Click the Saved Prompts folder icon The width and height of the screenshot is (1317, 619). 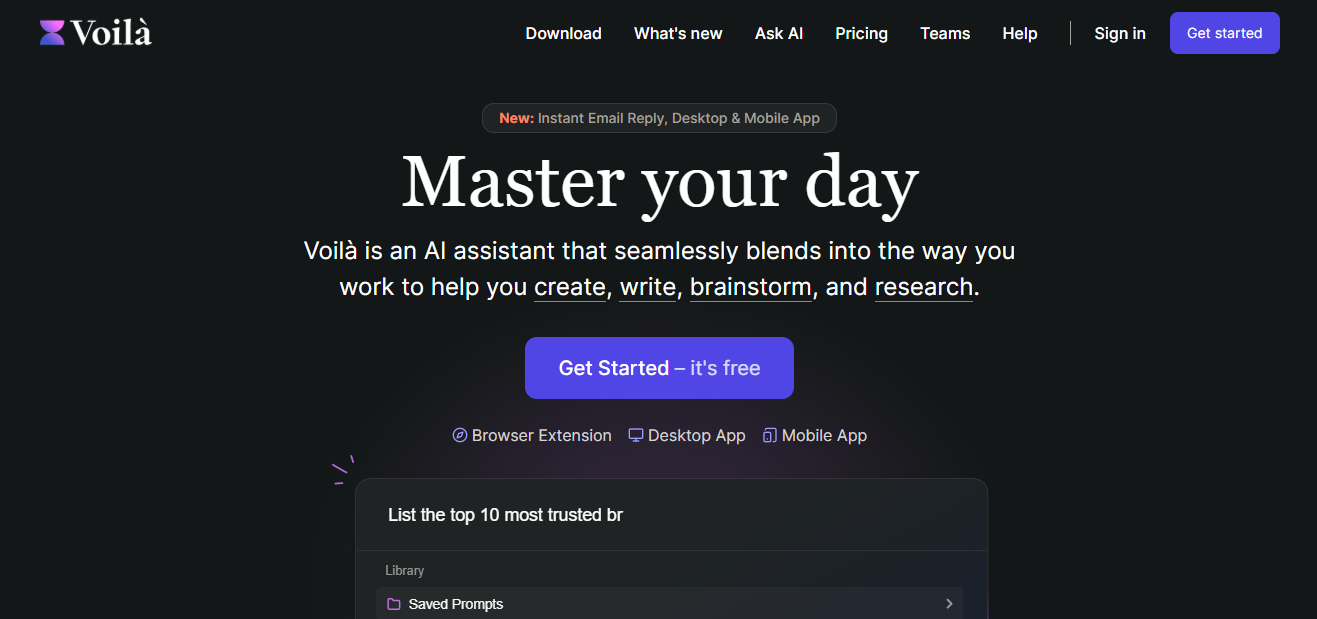[x=394, y=604]
